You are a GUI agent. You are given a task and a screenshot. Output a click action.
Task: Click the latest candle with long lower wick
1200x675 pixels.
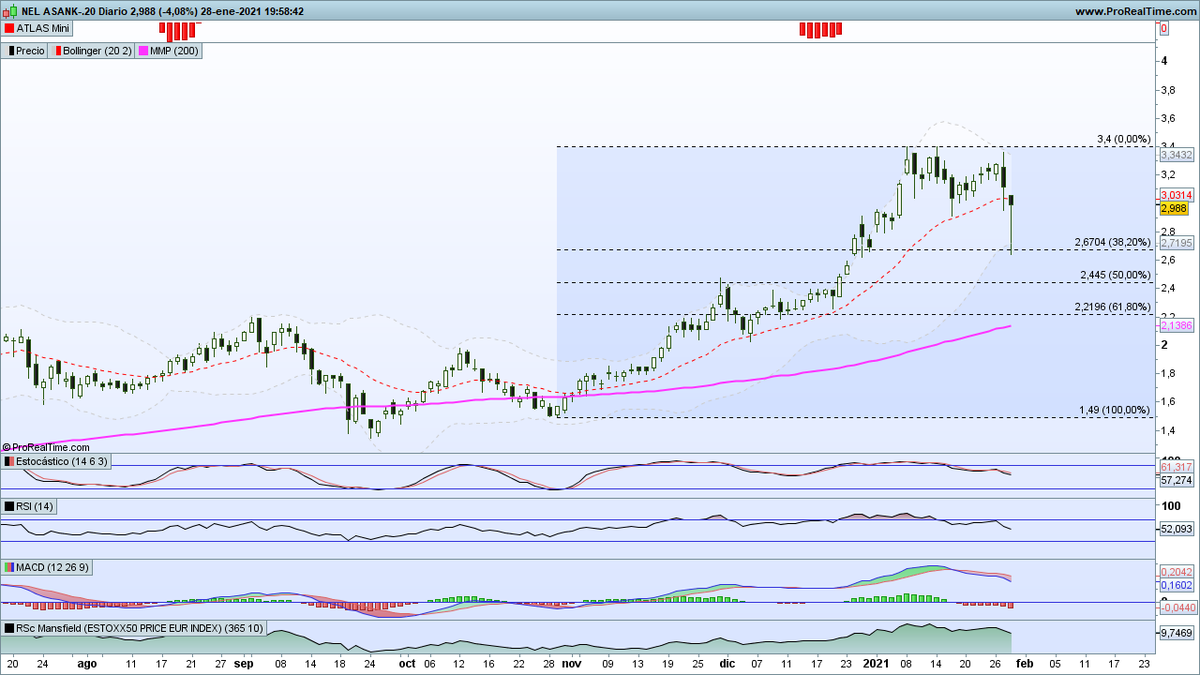[x=1012, y=224]
